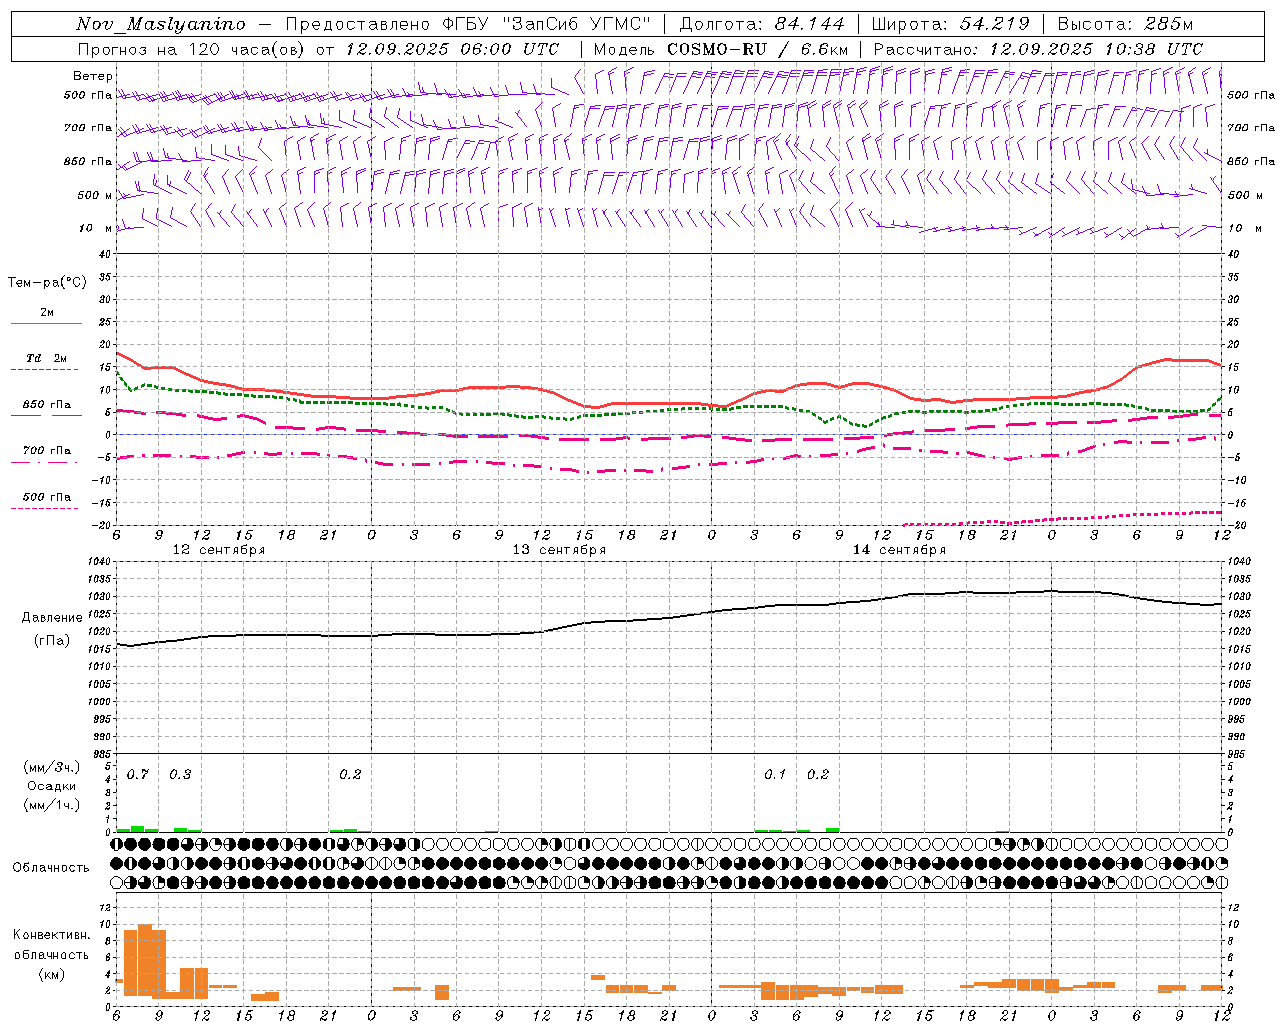Select the '(мм/3ч.)' precipitation unit label
Image resolution: width=1280 pixels, height=1024 pixels.
pos(52,767)
